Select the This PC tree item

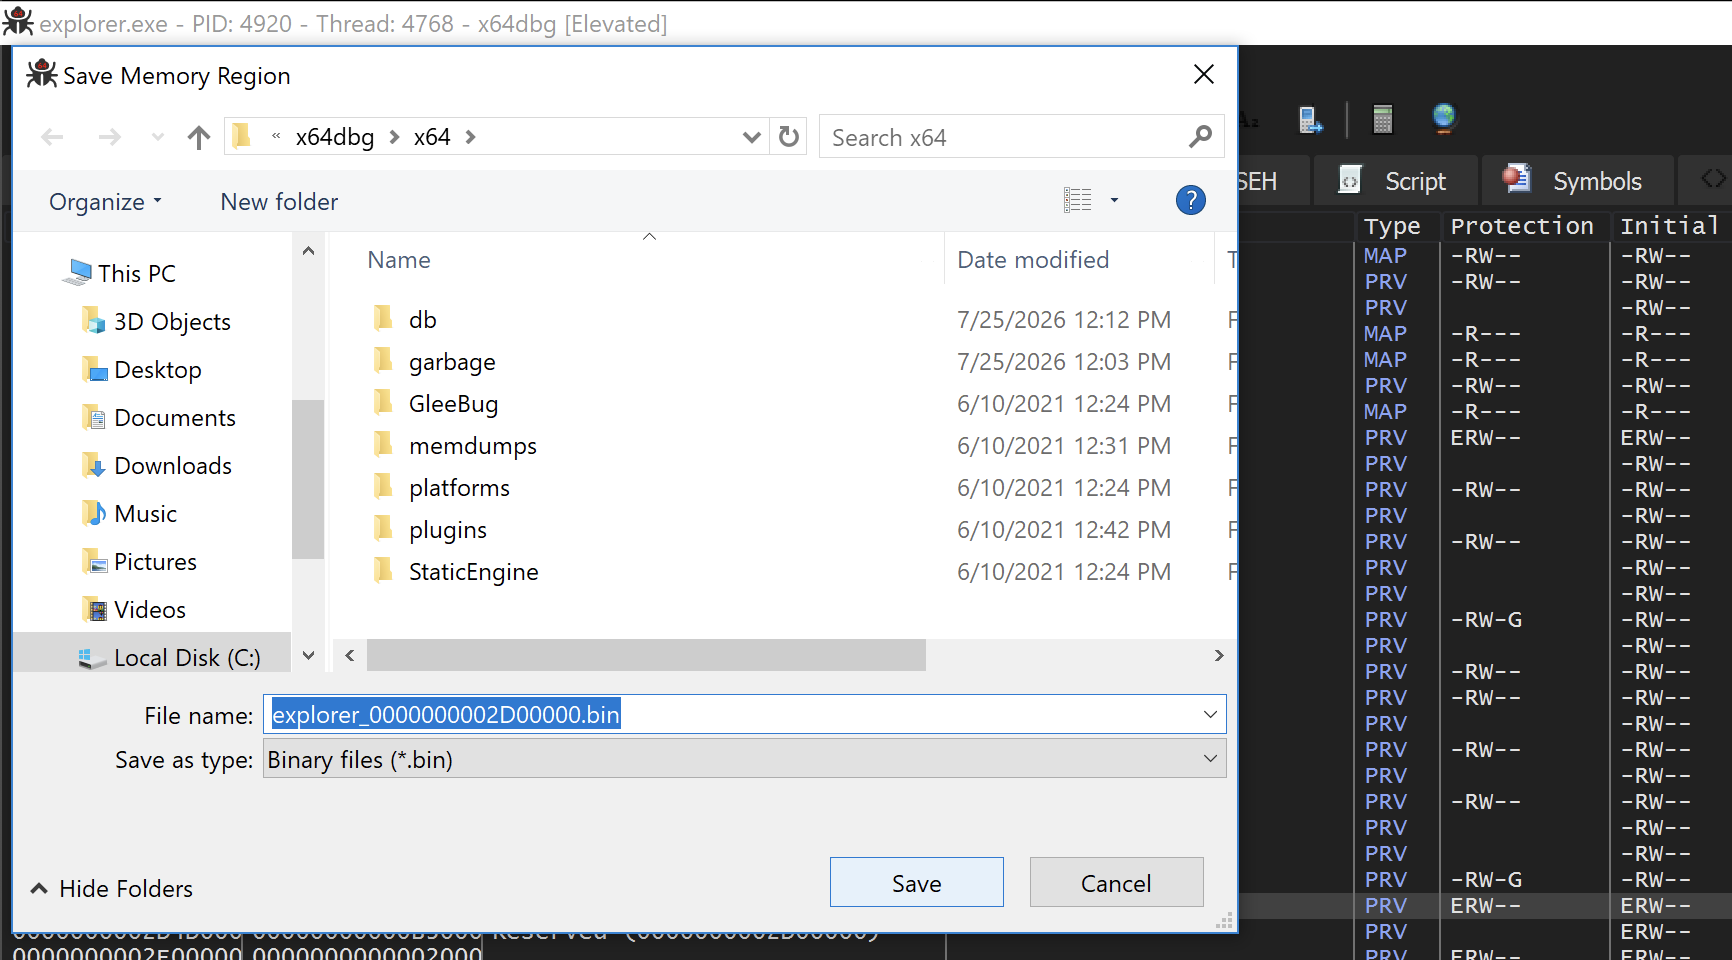(136, 273)
